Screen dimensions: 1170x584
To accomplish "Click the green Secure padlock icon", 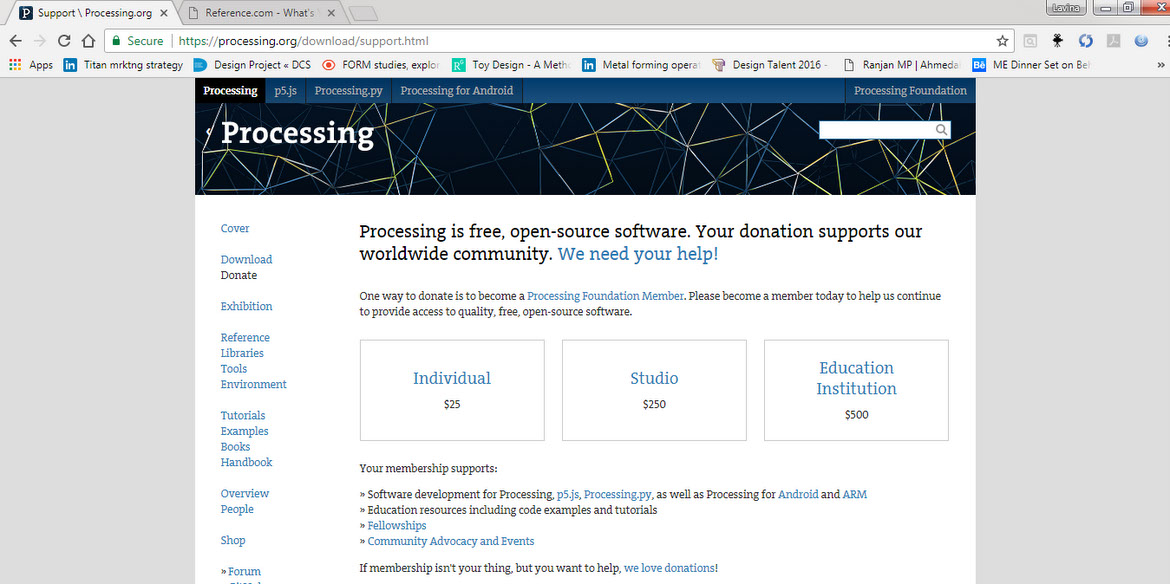I will pos(116,41).
